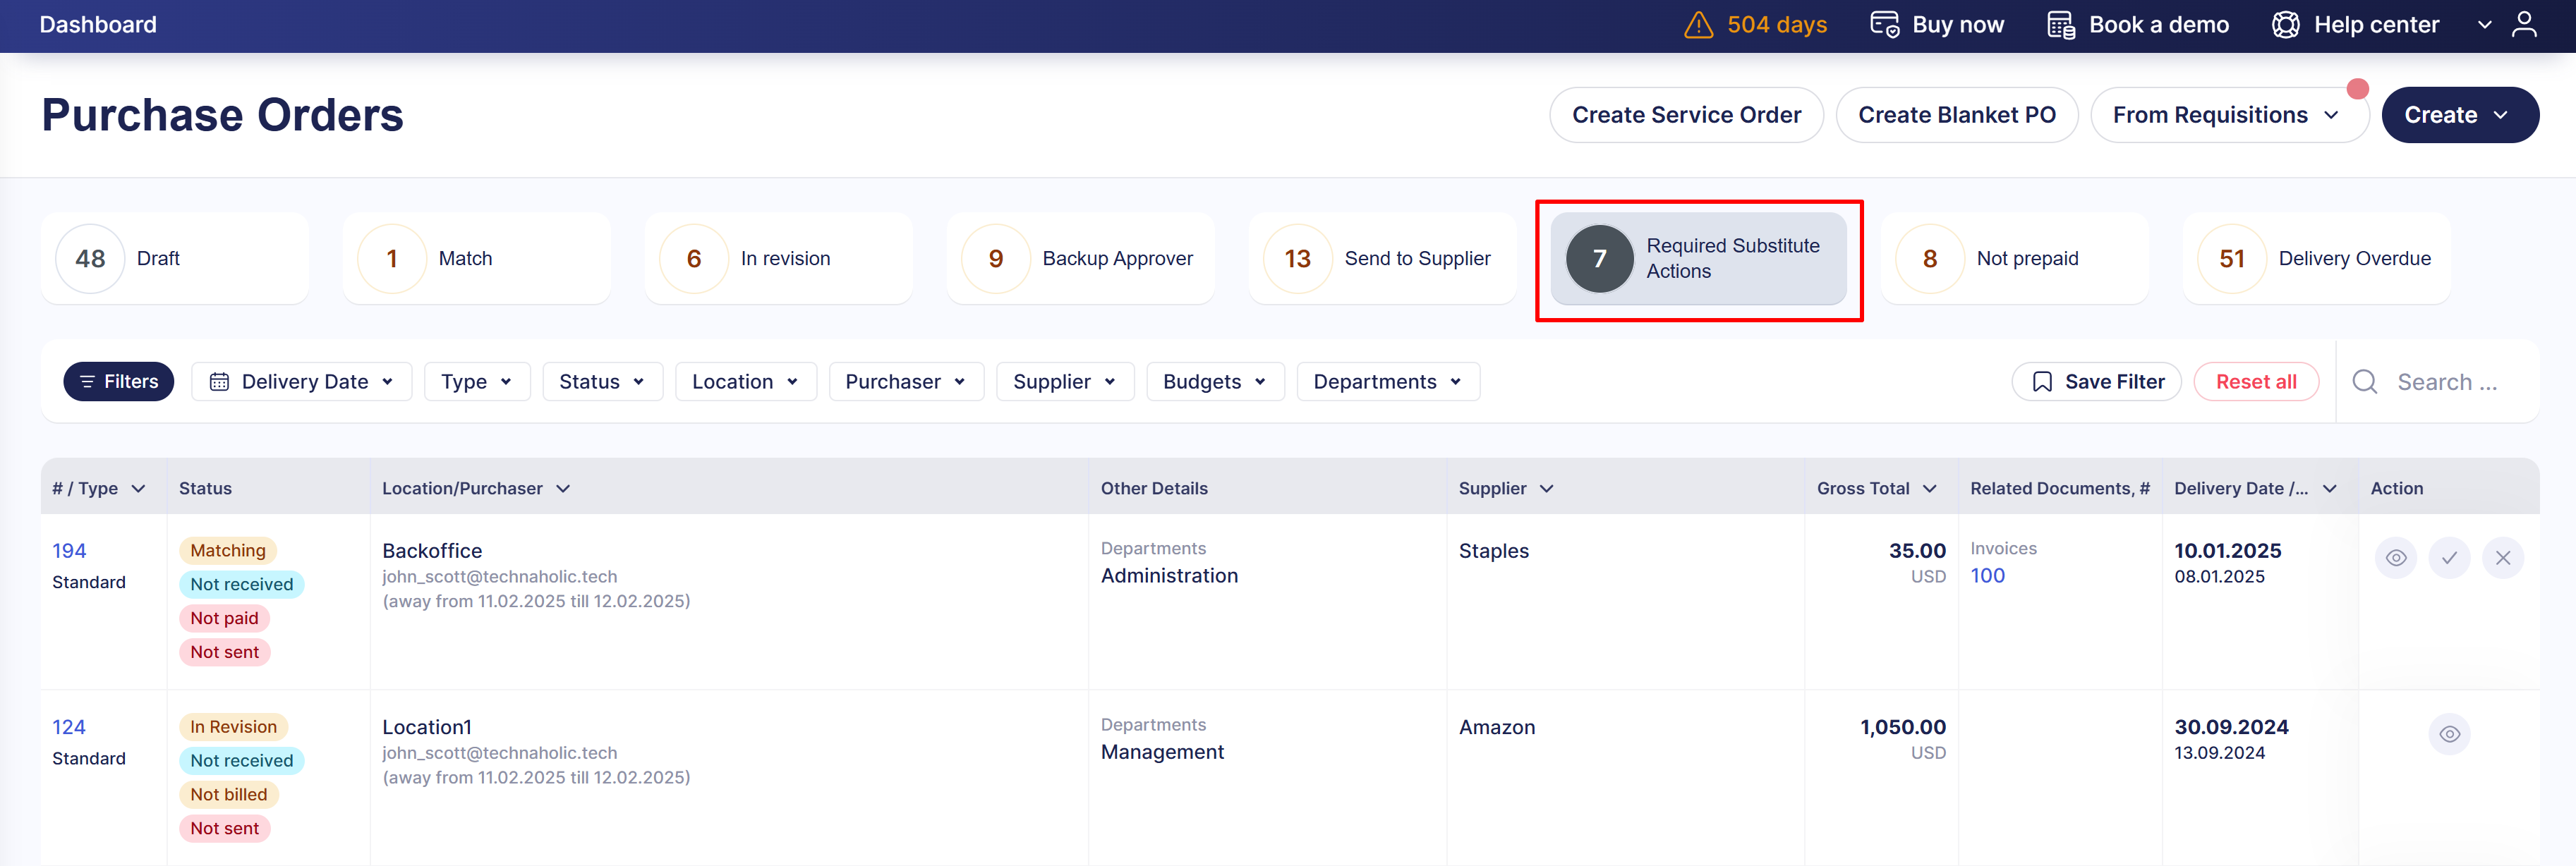Select the Draft status card

(x=175, y=258)
